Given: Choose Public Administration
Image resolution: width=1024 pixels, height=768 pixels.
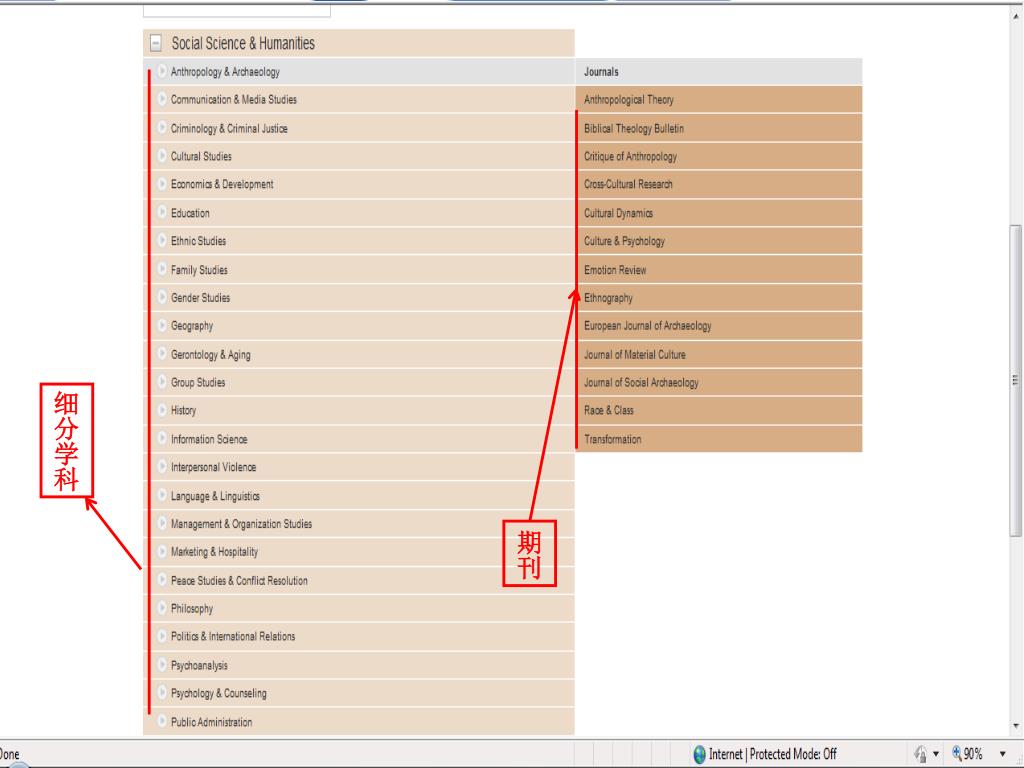Looking at the screenshot, I should (x=212, y=722).
